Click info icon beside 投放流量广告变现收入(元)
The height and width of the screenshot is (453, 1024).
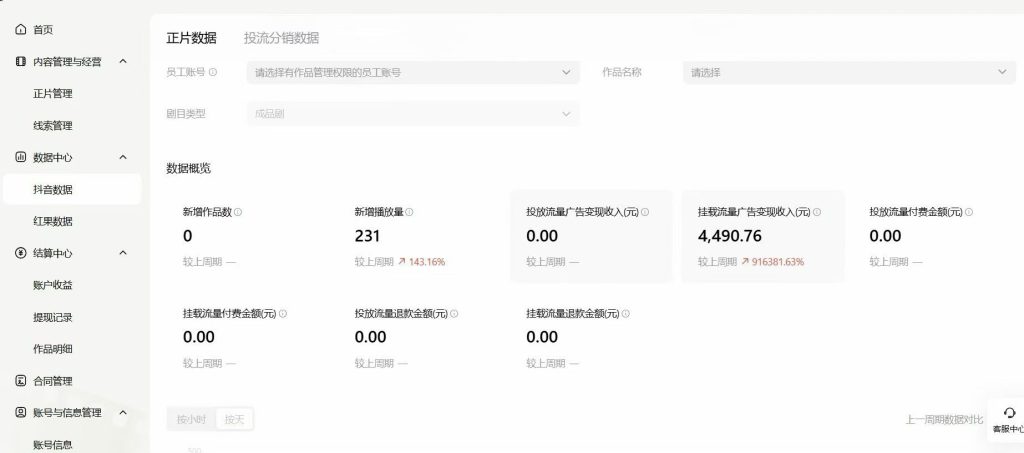pos(645,212)
